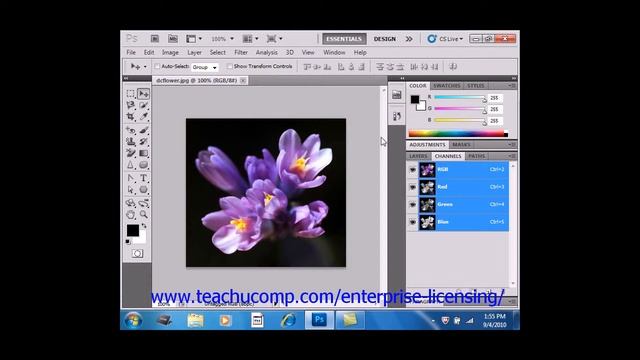640x360 pixels.
Task: Open the File menu
Action: [x=131, y=53]
